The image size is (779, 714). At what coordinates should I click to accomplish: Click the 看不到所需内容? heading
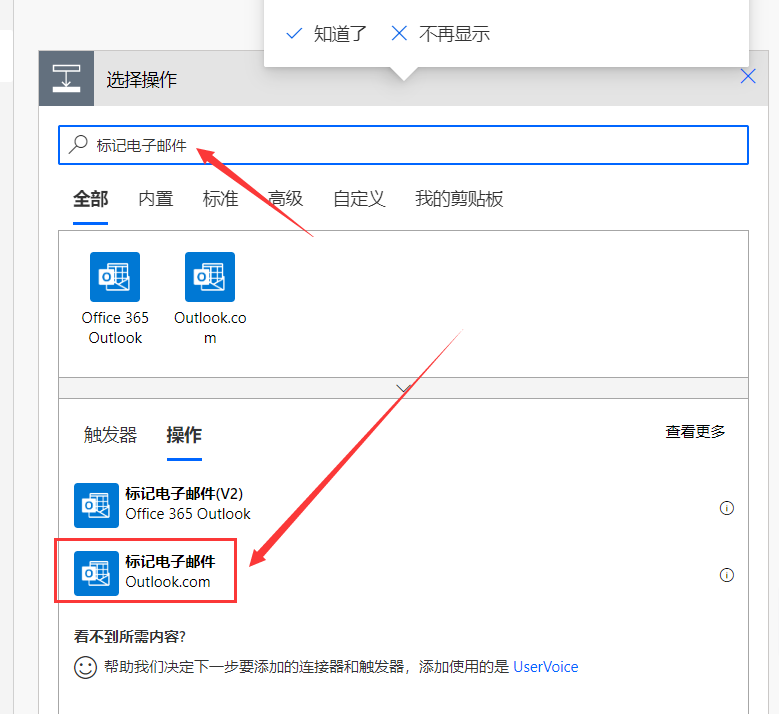pyautogui.click(x=130, y=636)
